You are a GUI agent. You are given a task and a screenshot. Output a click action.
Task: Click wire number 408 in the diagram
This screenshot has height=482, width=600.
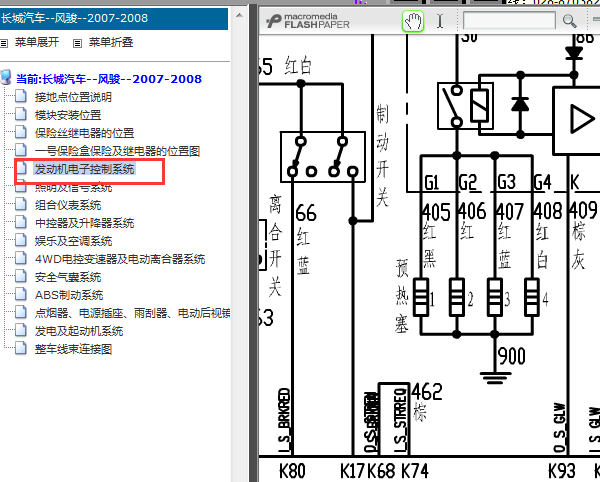[x=548, y=211]
